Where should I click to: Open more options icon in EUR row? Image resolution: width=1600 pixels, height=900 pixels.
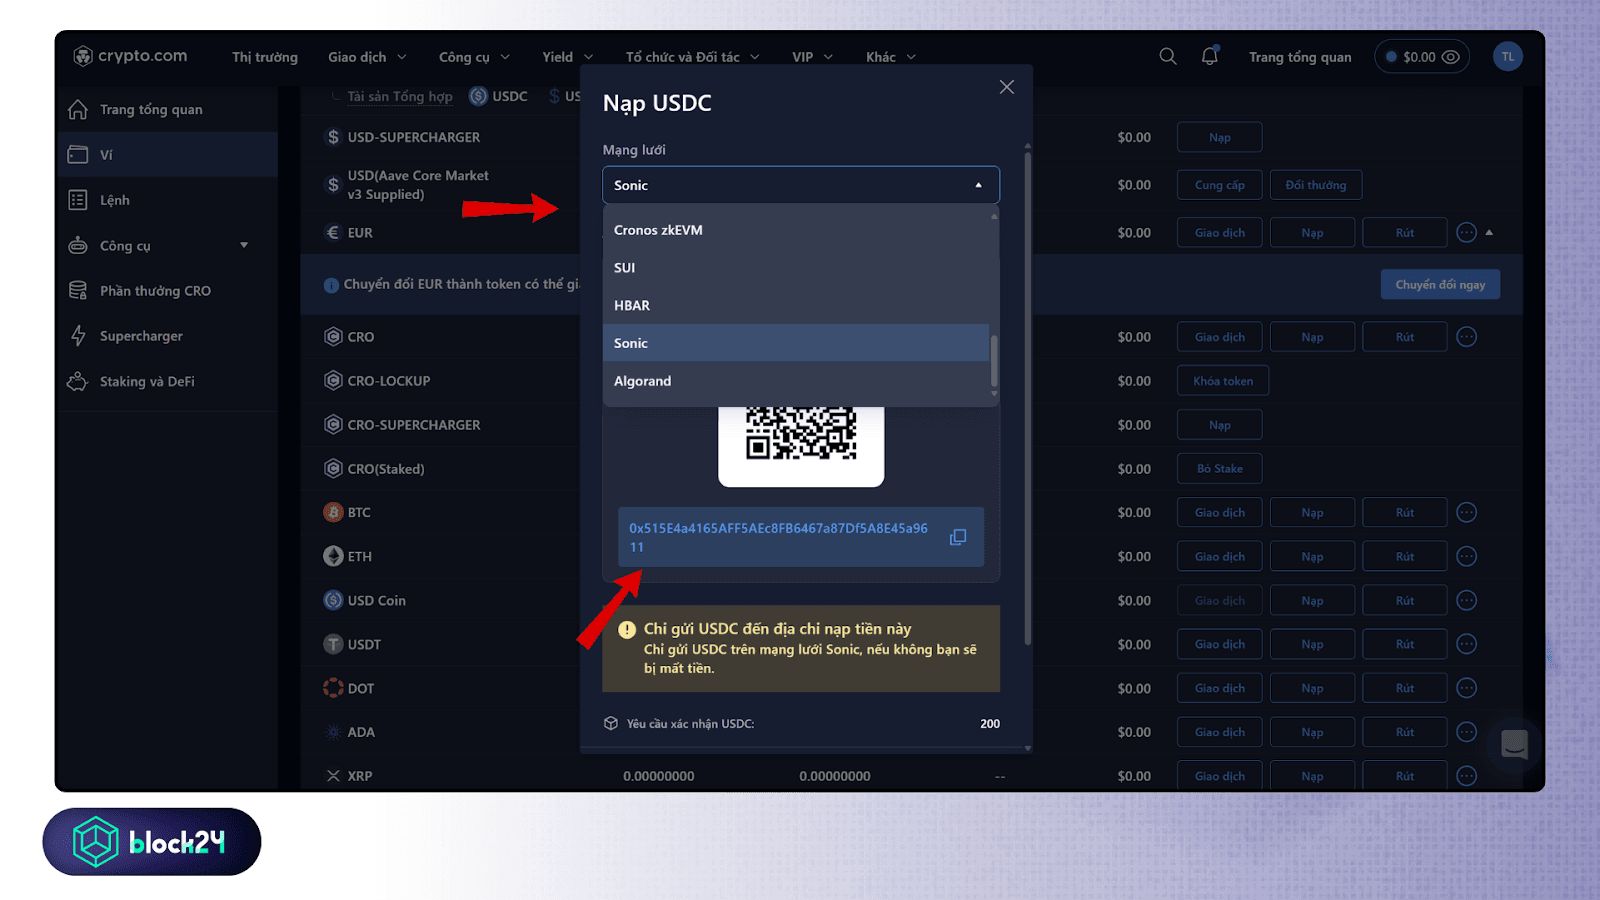click(x=1467, y=233)
